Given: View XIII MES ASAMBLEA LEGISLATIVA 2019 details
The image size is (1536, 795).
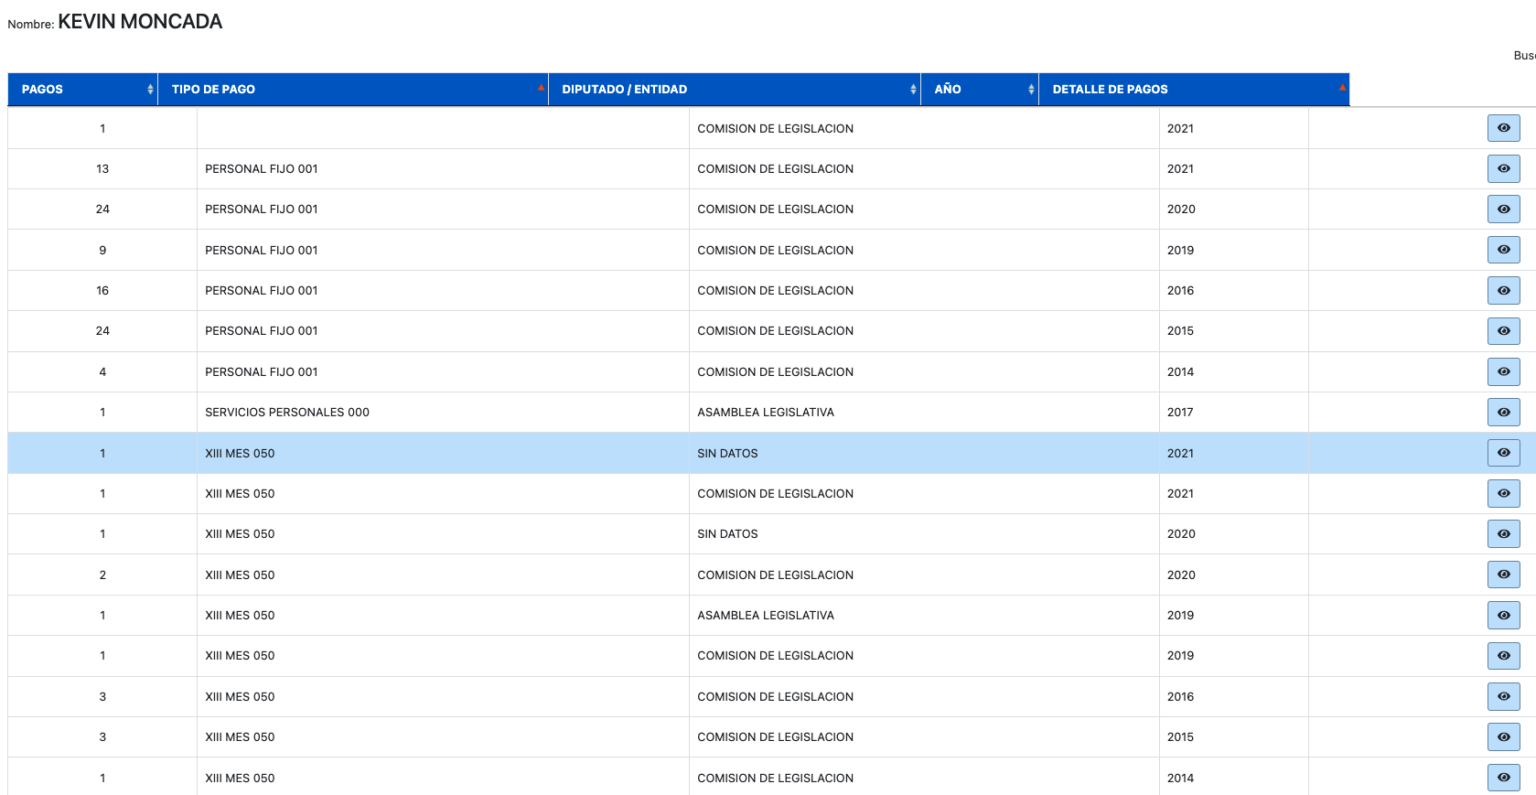Looking at the screenshot, I should [x=1503, y=615].
